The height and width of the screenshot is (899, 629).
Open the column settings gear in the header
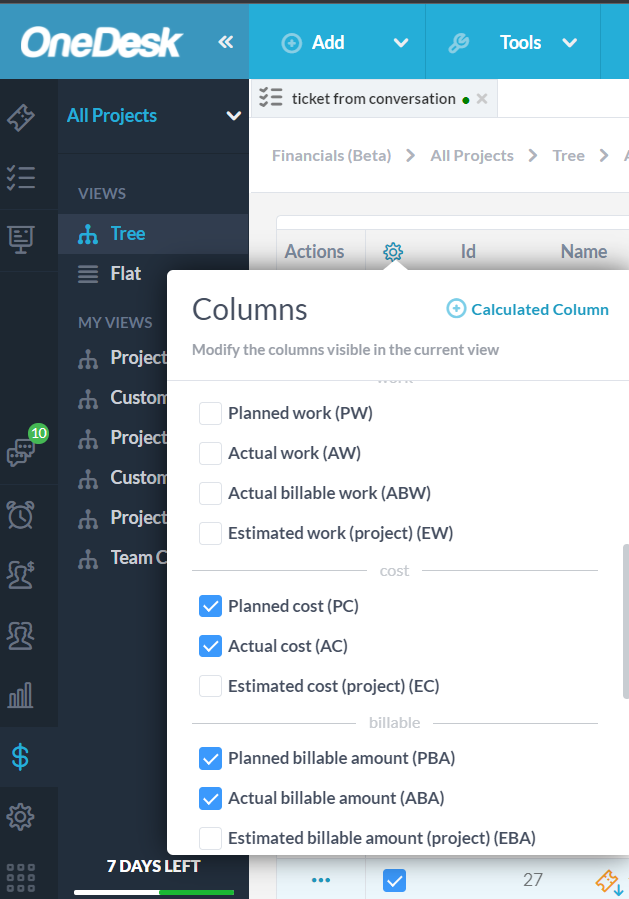(392, 251)
